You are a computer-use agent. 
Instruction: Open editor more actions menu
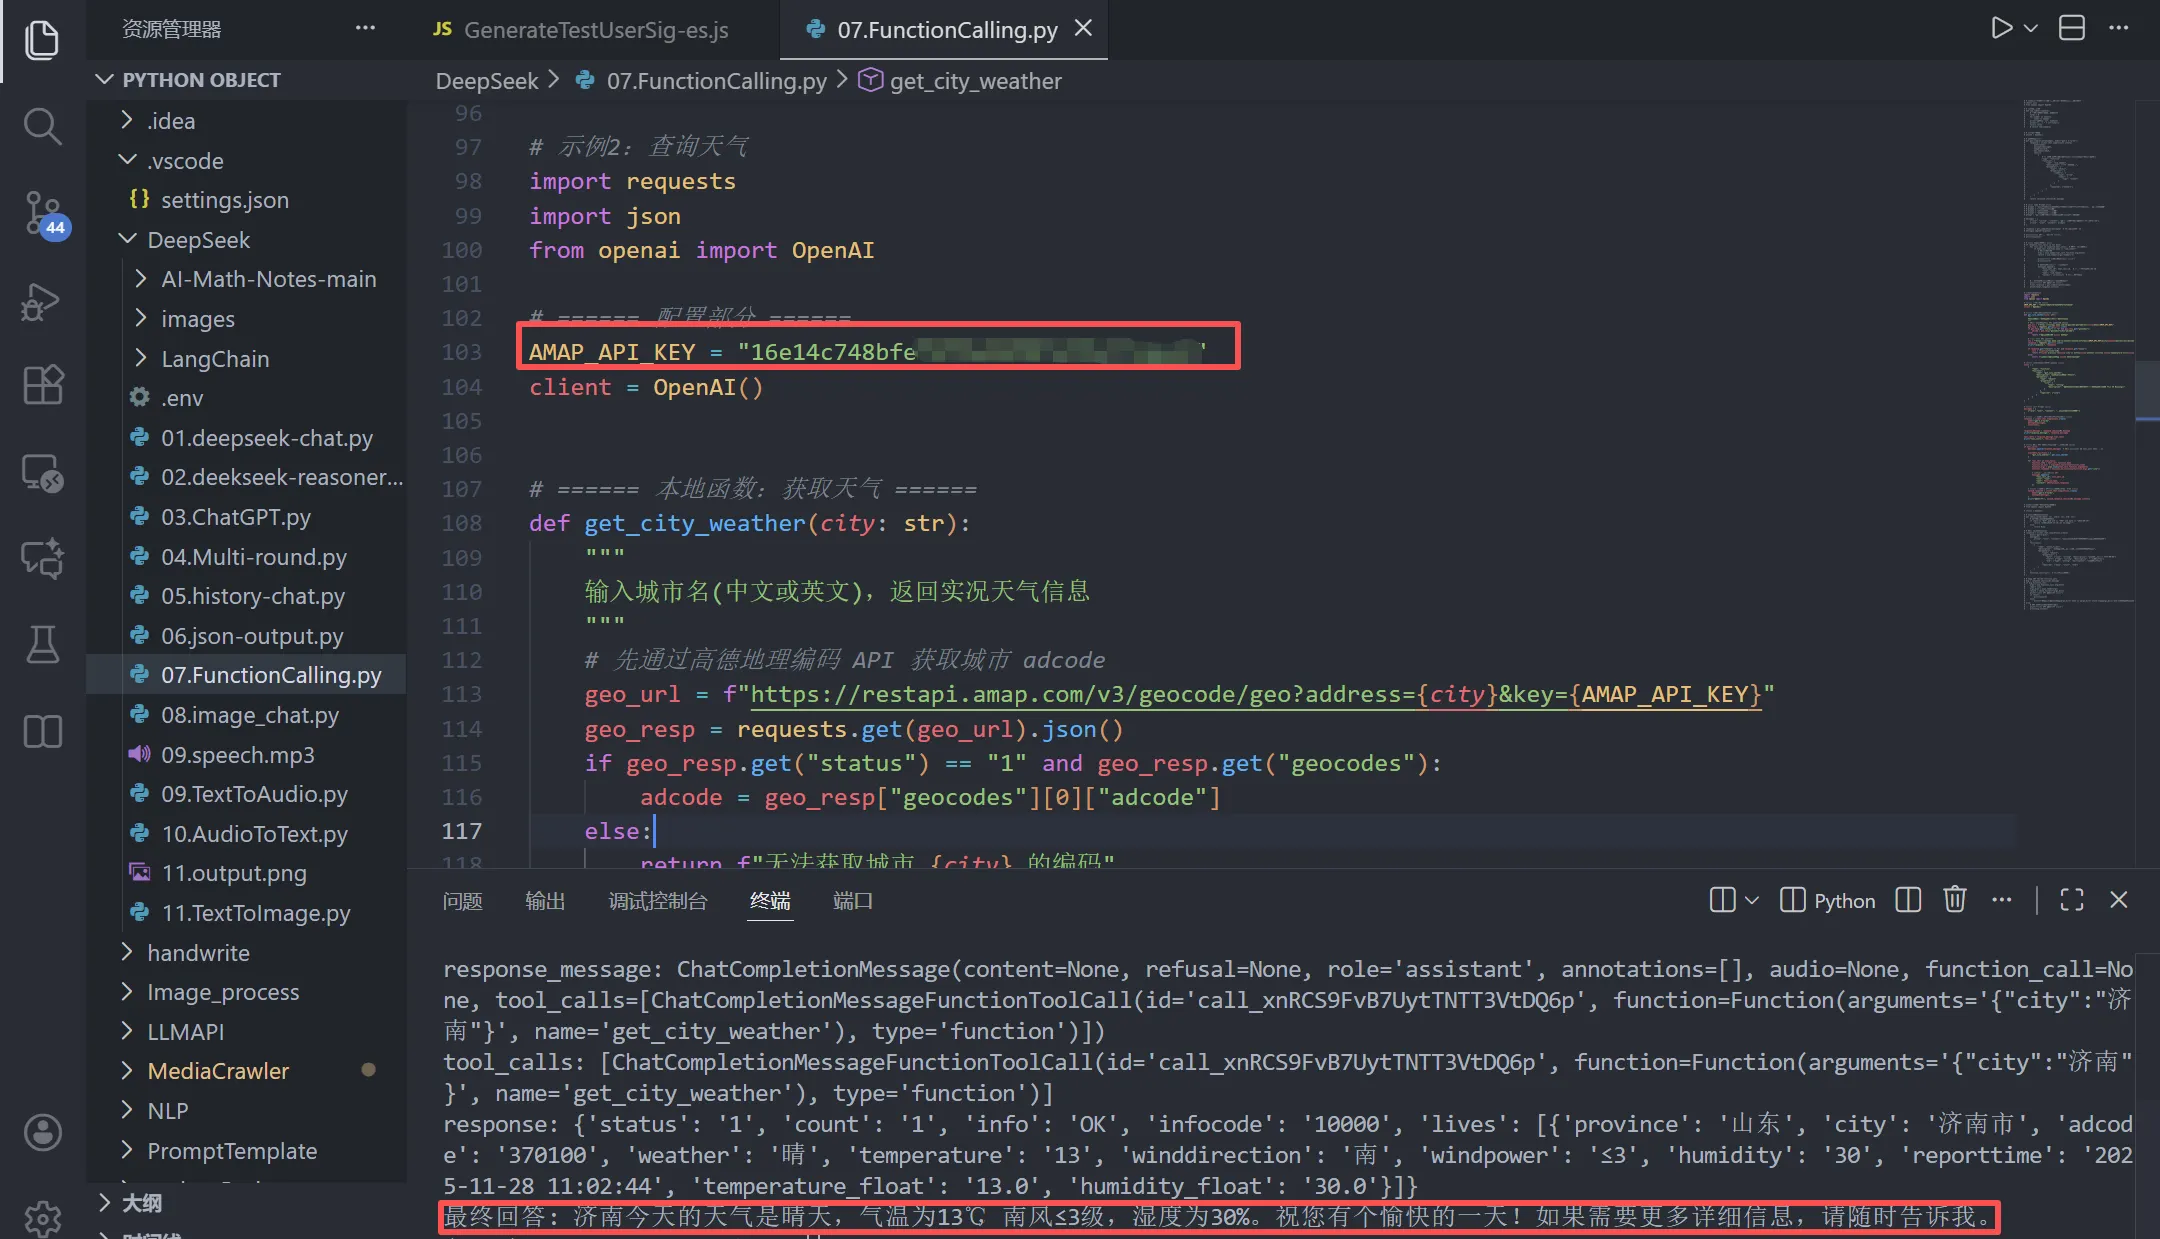(2119, 28)
